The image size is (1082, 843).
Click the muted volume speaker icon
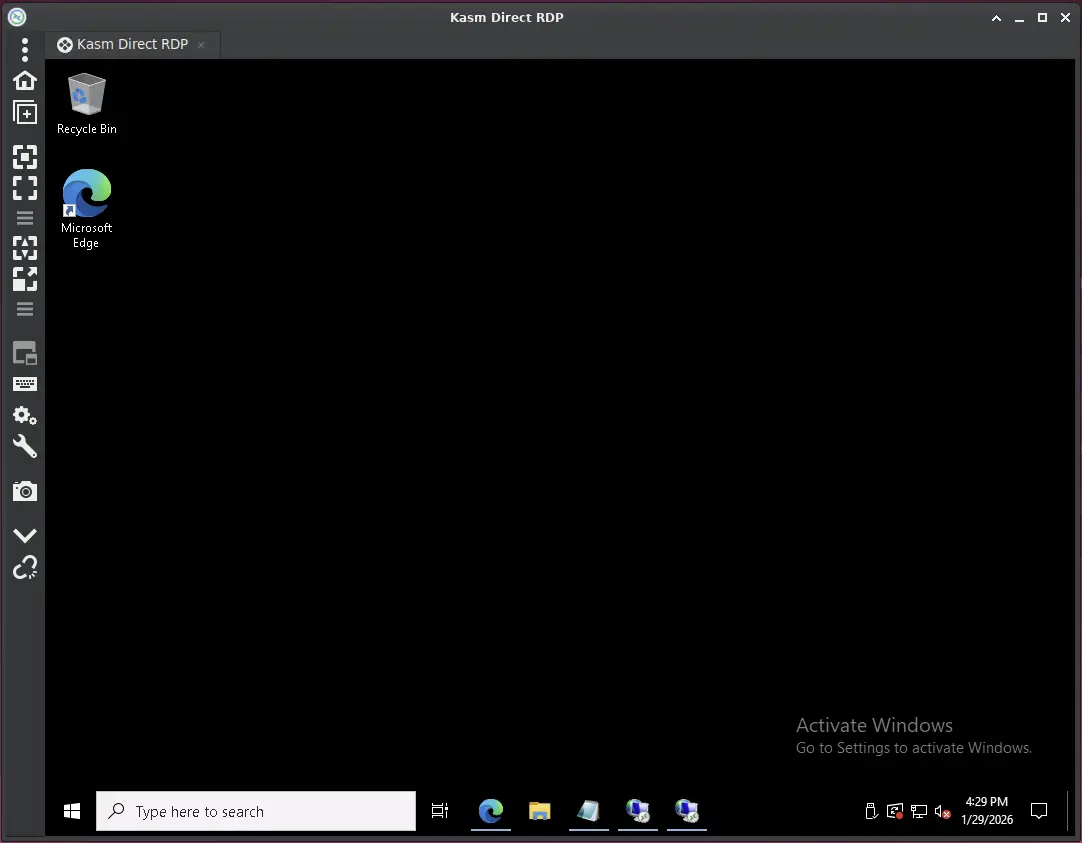coord(943,811)
